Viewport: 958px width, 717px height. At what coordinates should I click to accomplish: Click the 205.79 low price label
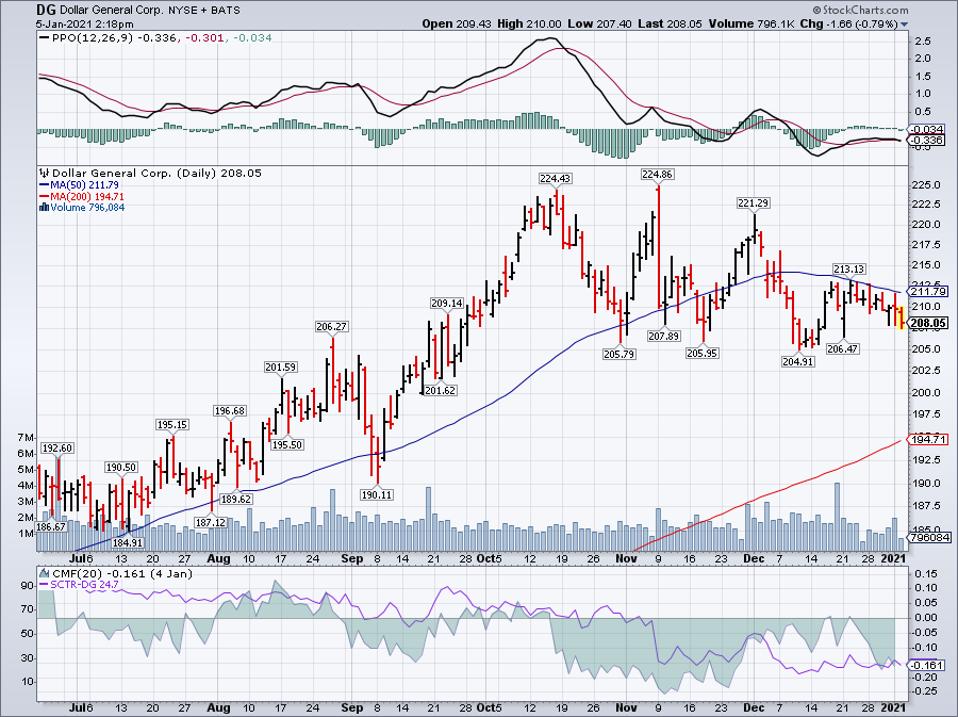point(619,354)
